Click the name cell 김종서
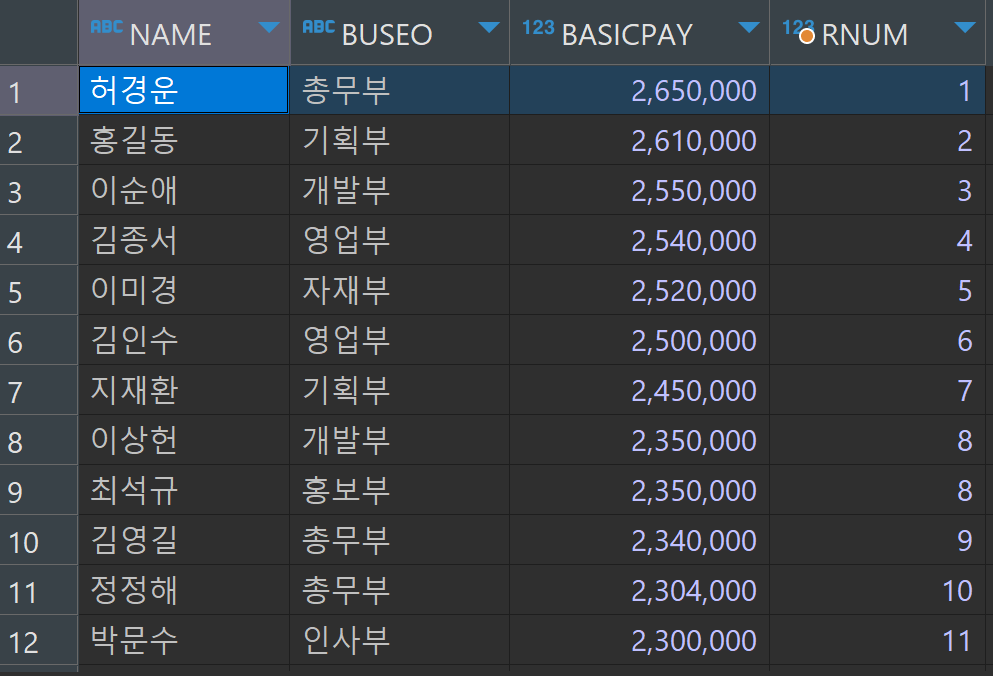This screenshot has width=993, height=676. (184, 241)
